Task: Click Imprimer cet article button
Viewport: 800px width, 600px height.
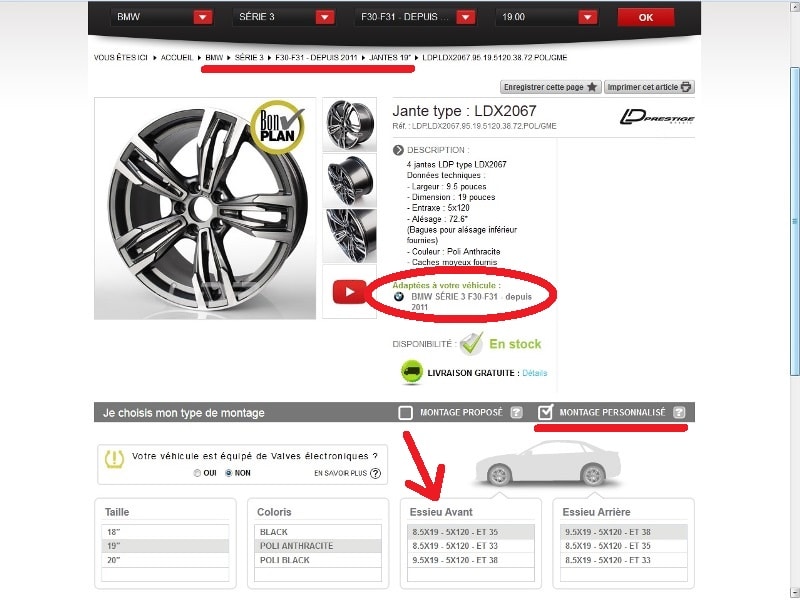Action: coord(649,87)
